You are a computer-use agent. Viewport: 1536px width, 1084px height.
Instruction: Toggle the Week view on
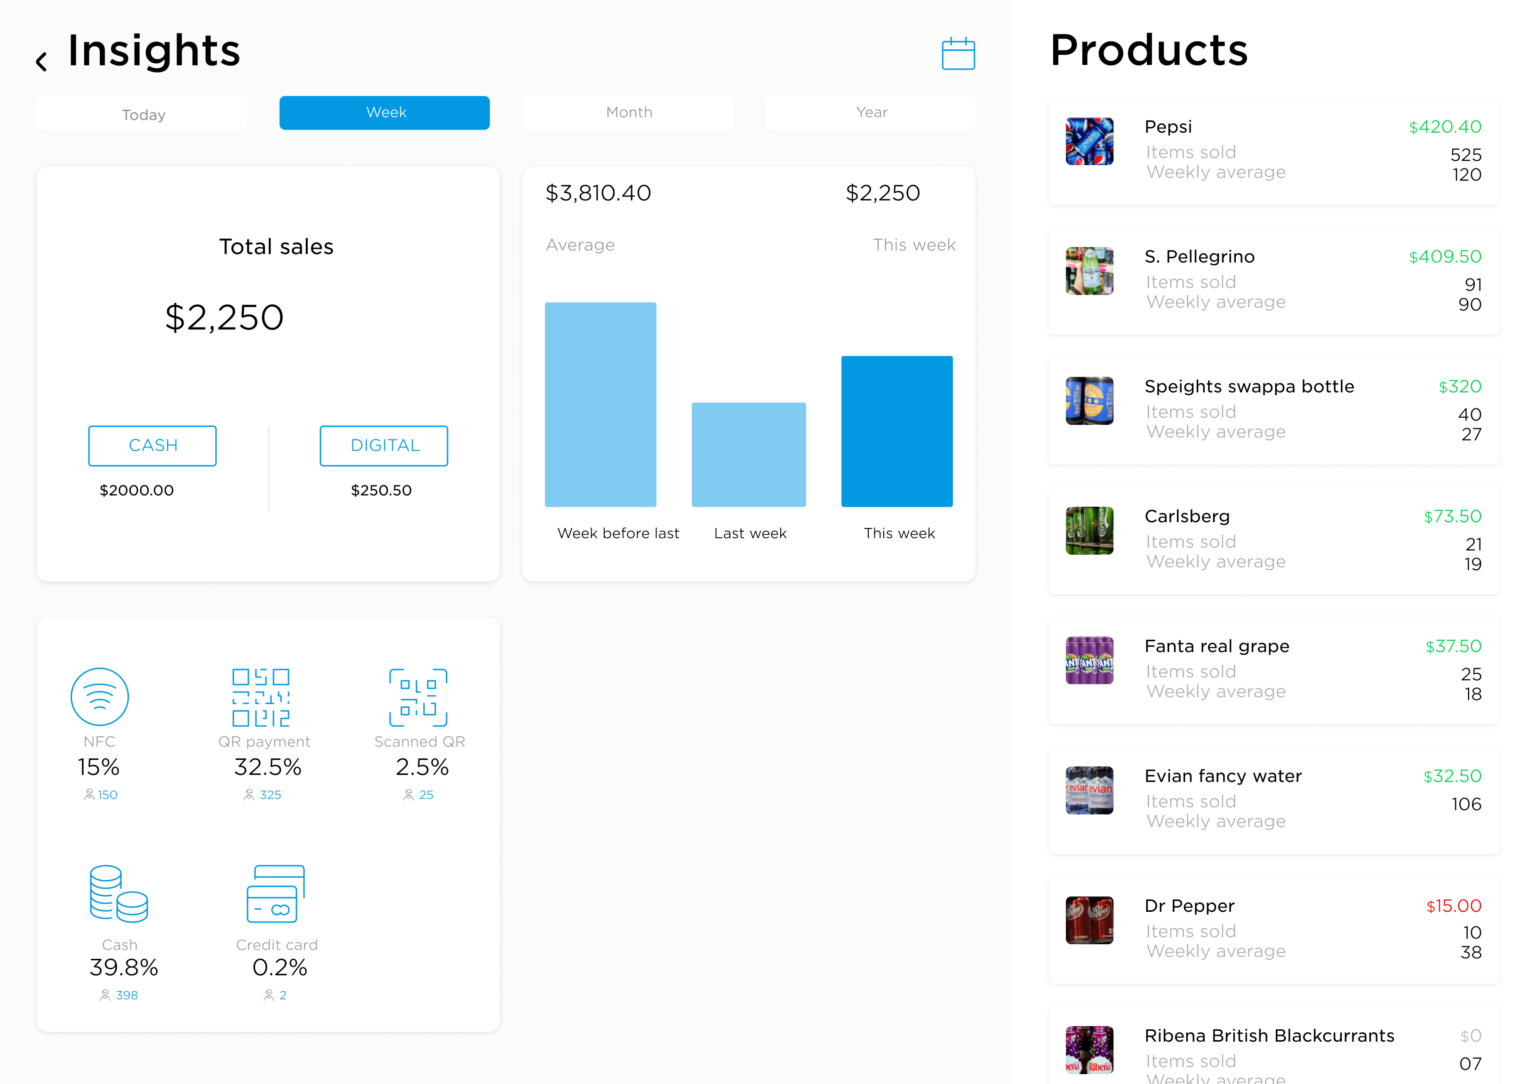(384, 112)
